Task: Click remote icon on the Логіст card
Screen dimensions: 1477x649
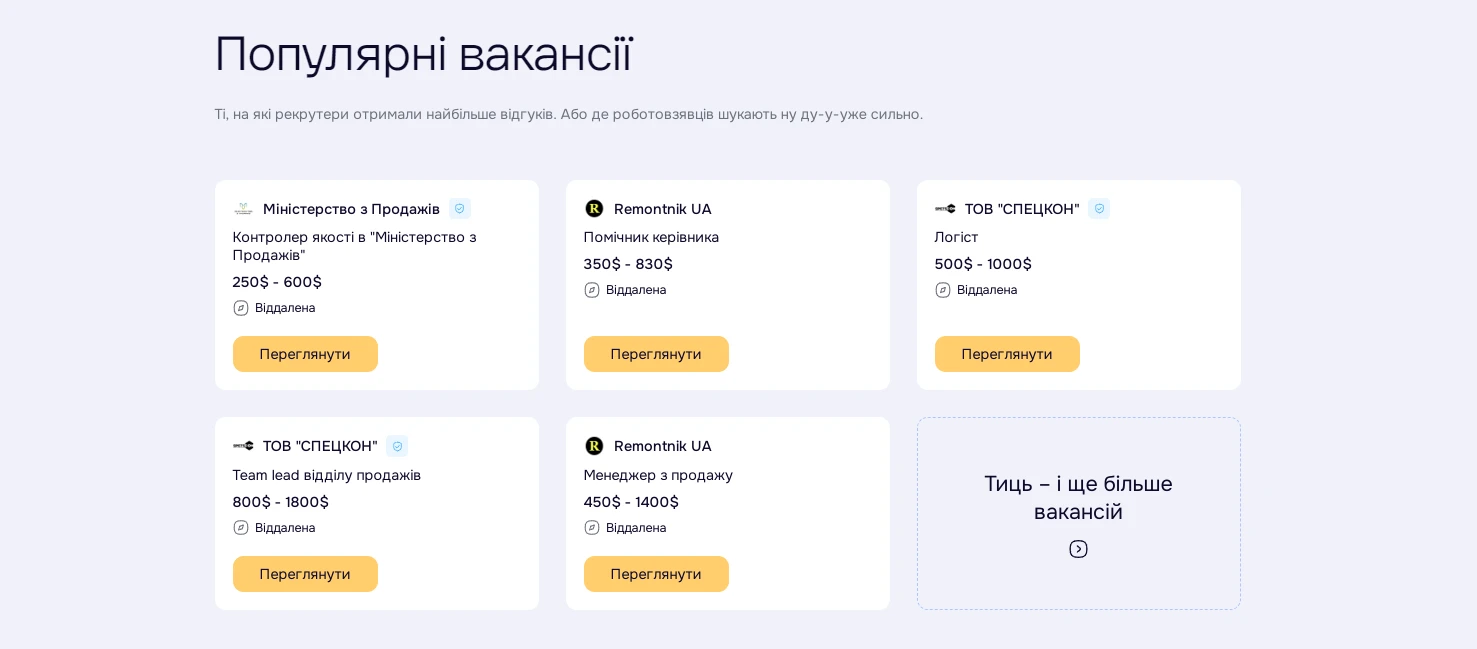Action: pyautogui.click(x=942, y=290)
